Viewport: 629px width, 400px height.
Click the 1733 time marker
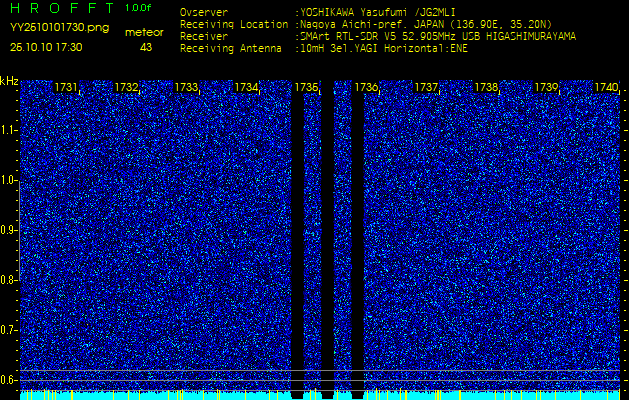click(186, 87)
